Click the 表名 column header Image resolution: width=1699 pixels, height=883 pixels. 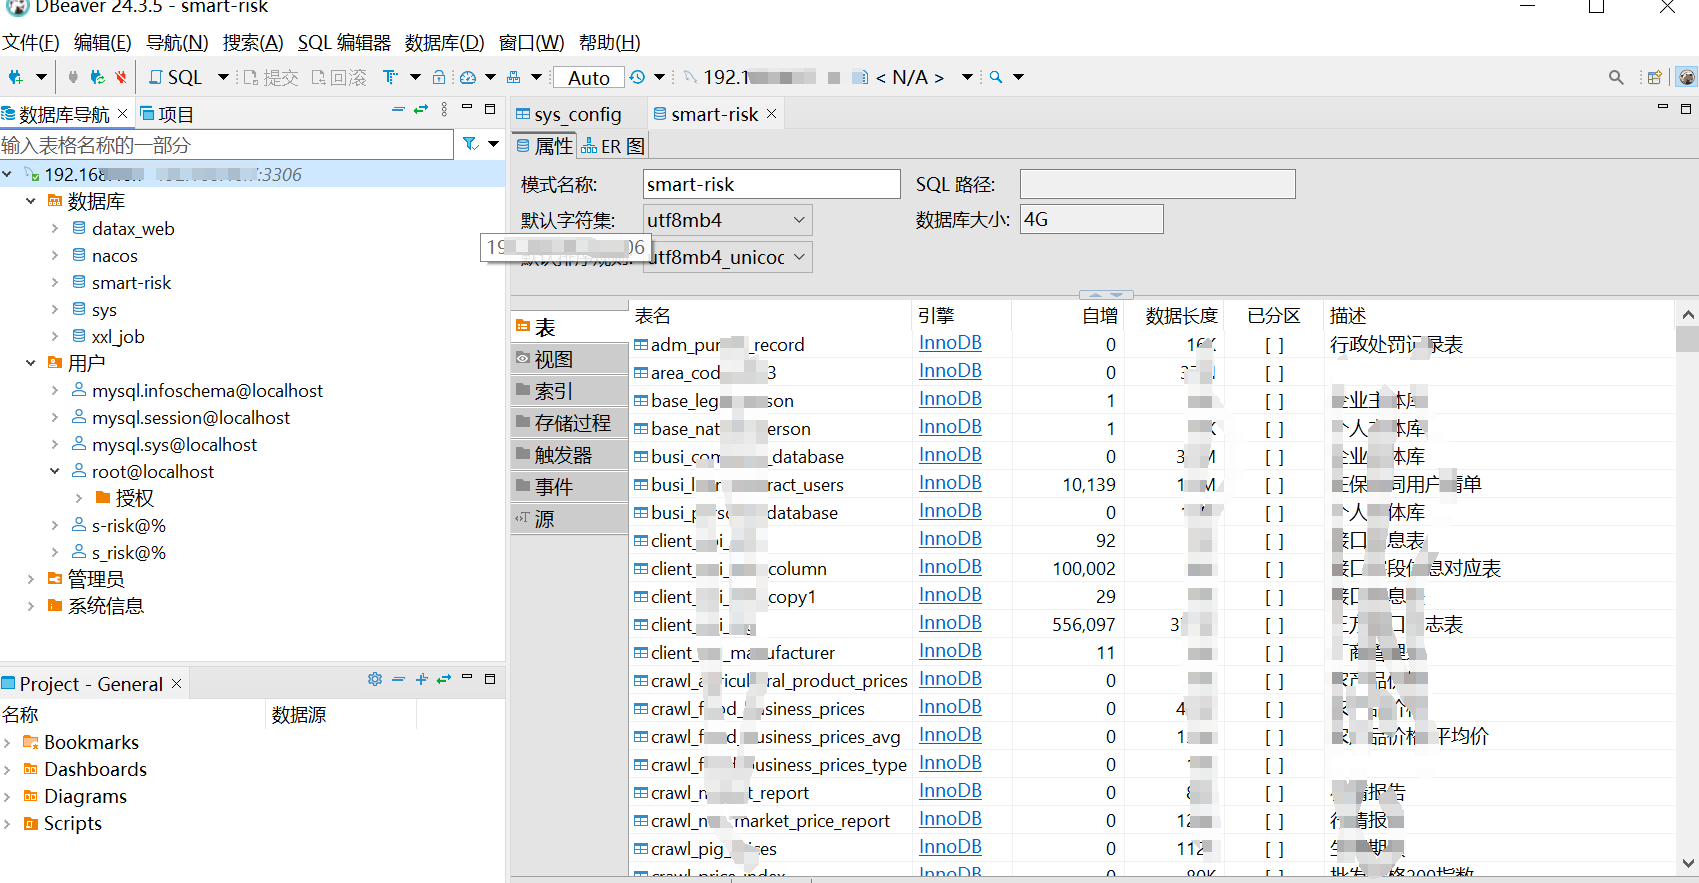770,316
